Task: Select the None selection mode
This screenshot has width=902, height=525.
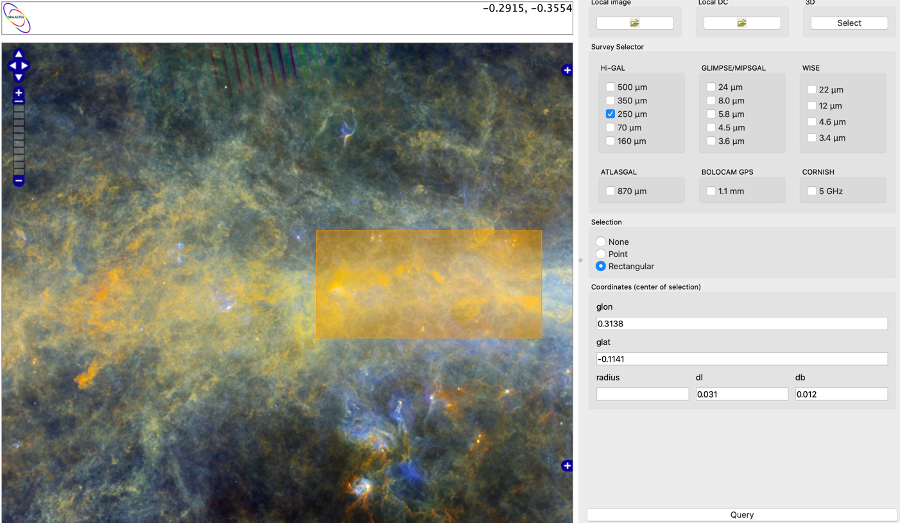Action: tap(601, 242)
